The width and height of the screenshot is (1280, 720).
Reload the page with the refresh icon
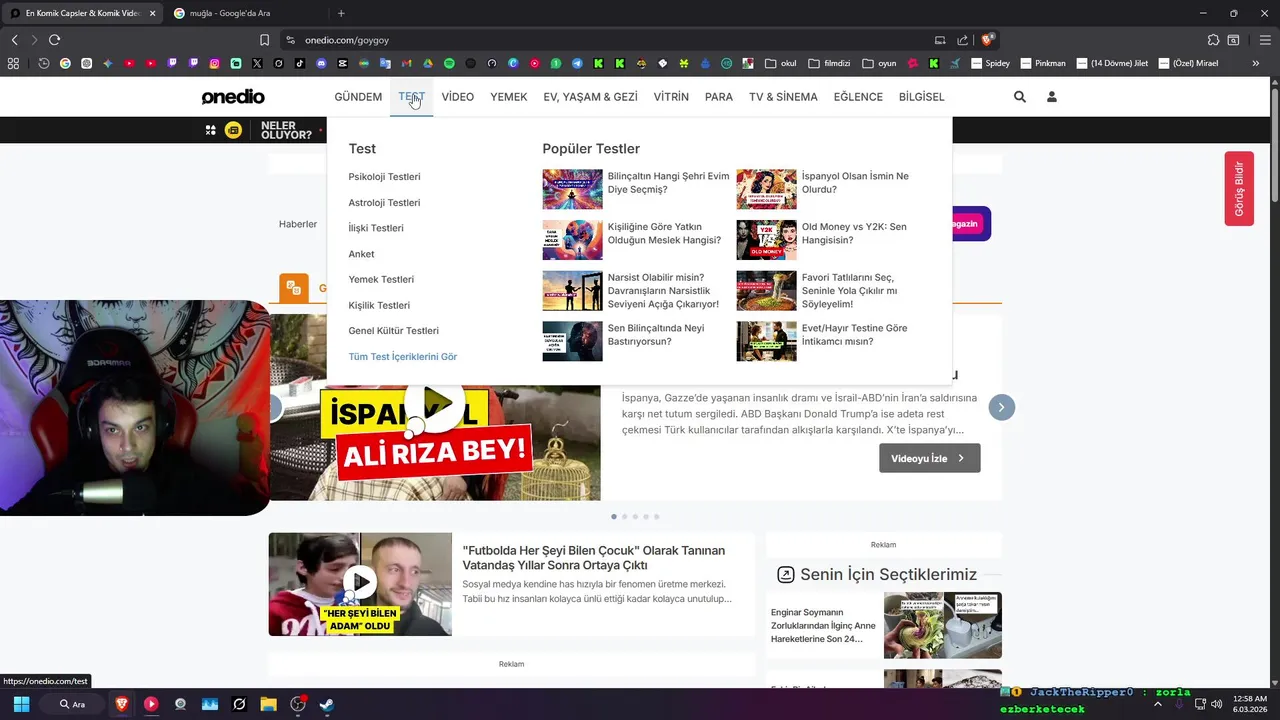pos(54,40)
